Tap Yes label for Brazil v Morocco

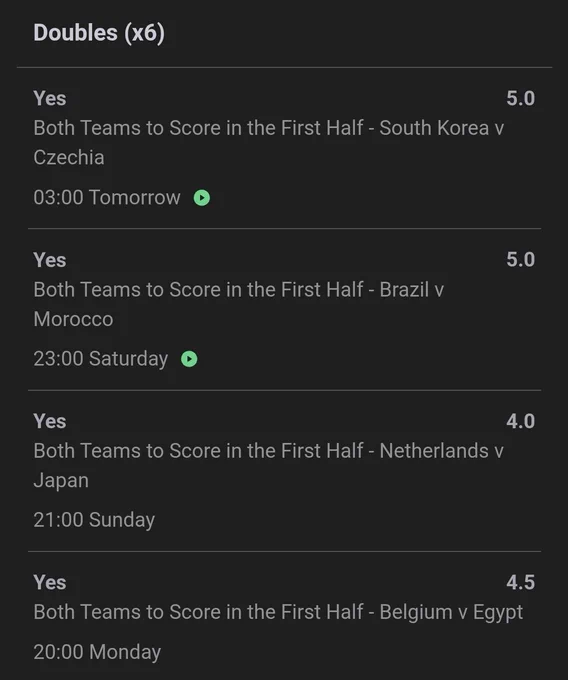click(50, 260)
